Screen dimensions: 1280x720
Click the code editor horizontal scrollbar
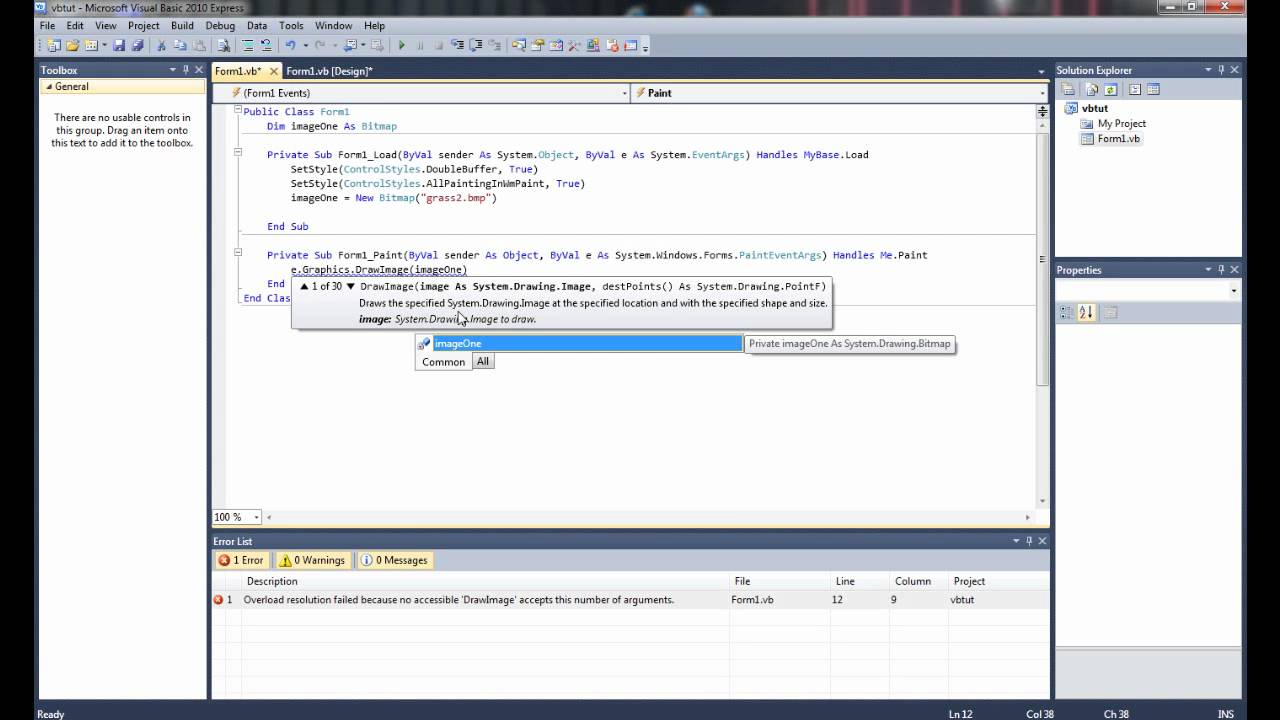[x=648, y=517]
